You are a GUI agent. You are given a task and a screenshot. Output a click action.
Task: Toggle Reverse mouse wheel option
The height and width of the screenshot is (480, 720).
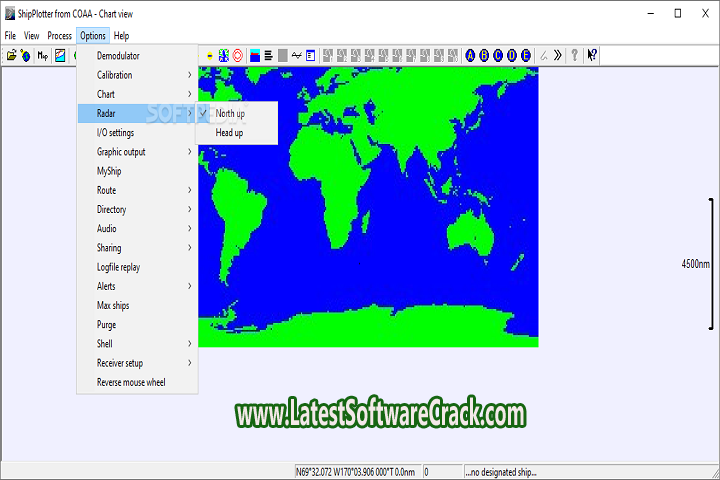(131, 382)
